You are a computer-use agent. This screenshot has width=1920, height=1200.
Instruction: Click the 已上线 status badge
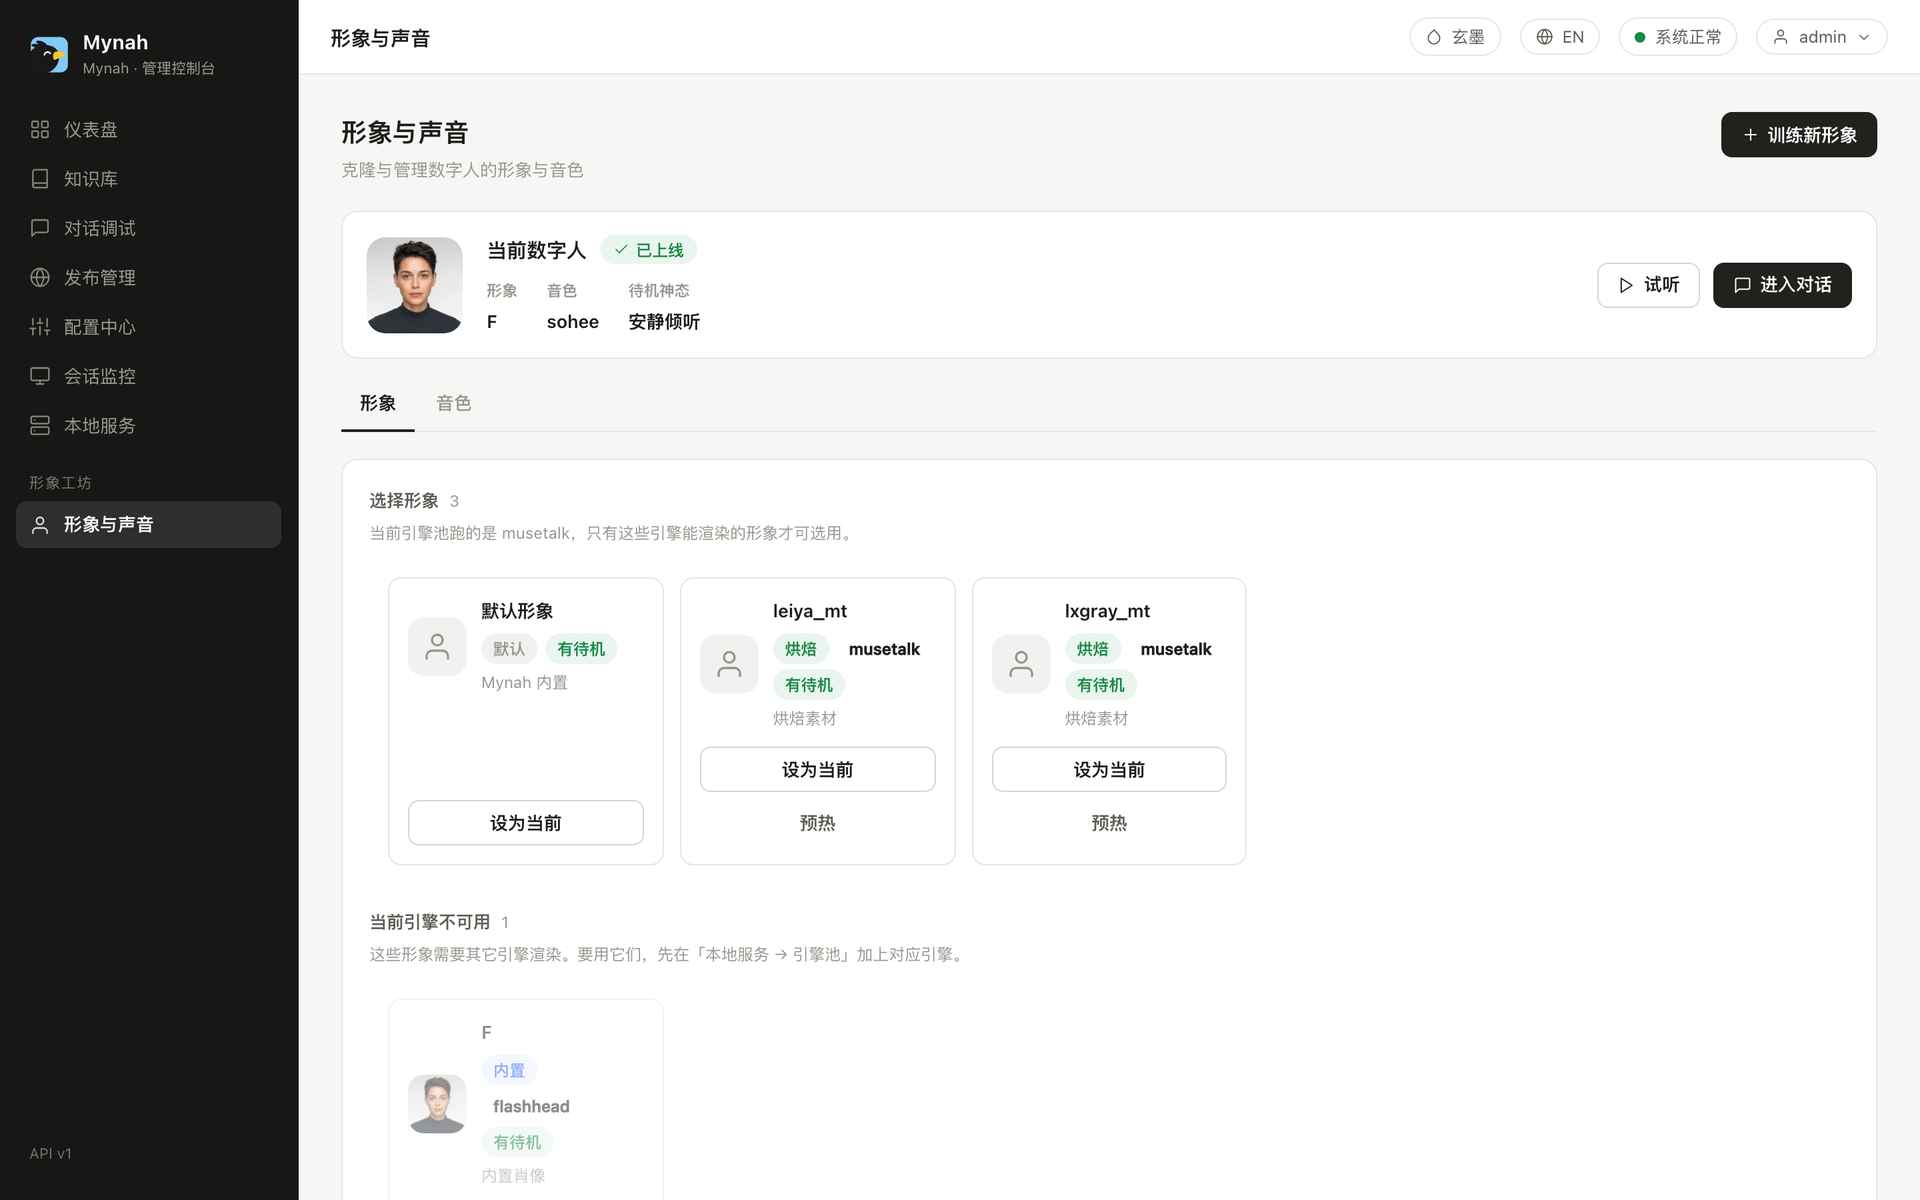pos(649,250)
